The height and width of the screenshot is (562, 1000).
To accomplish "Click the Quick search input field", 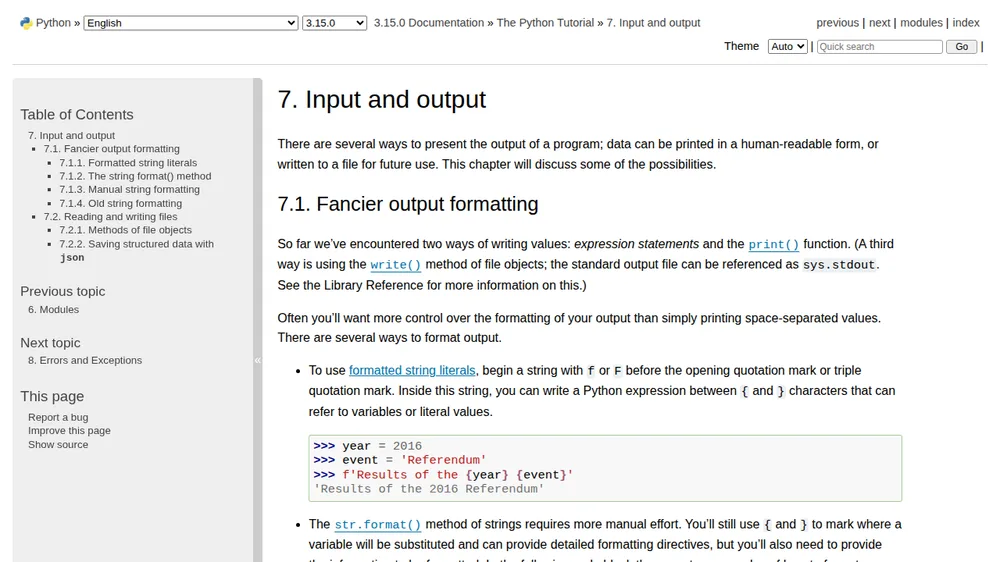I will point(879,47).
